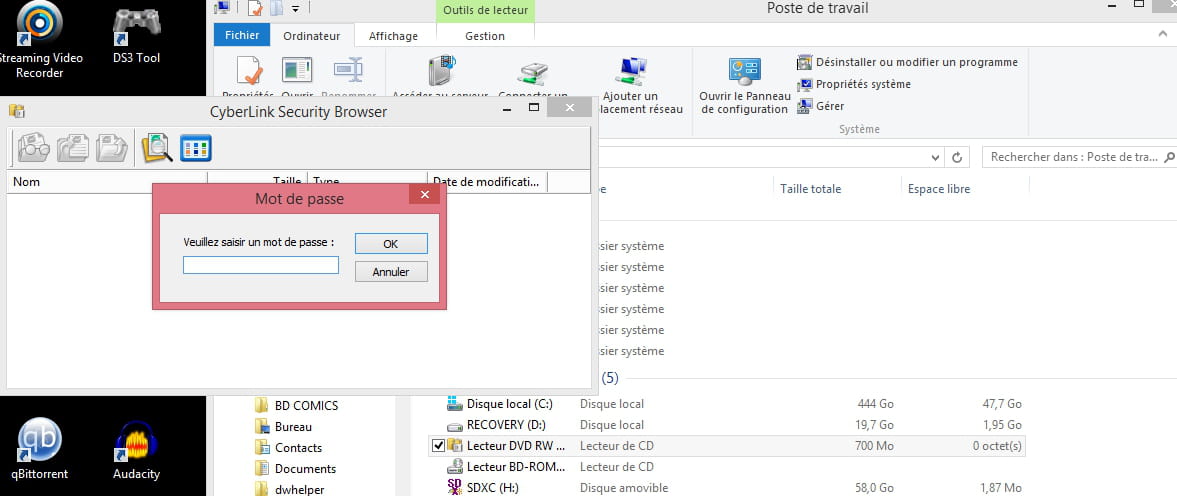The width and height of the screenshot is (1177, 496).
Task: Click the Lecteur BD-ROM drive icon
Action: [455, 467]
